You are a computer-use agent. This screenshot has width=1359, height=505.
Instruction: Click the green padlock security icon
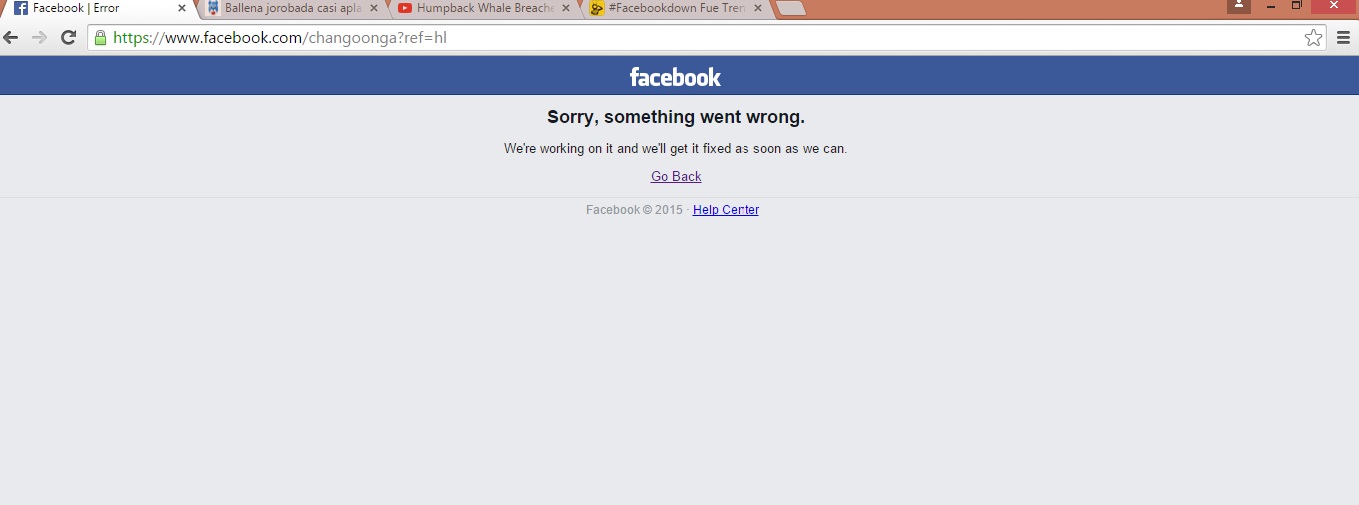tap(100, 38)
